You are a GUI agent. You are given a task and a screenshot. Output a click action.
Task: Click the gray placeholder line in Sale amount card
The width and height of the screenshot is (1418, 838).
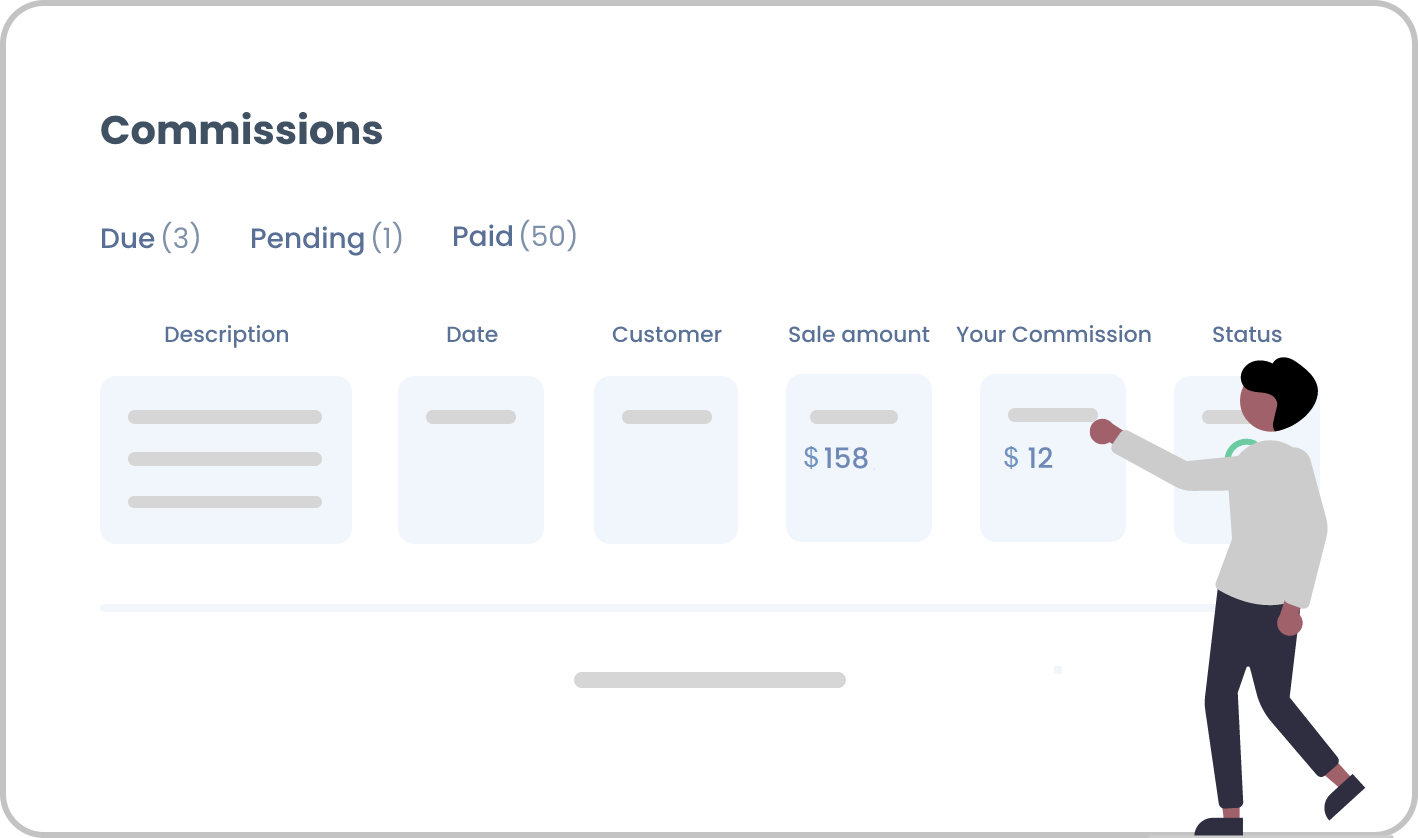click(x=854, y=417)
